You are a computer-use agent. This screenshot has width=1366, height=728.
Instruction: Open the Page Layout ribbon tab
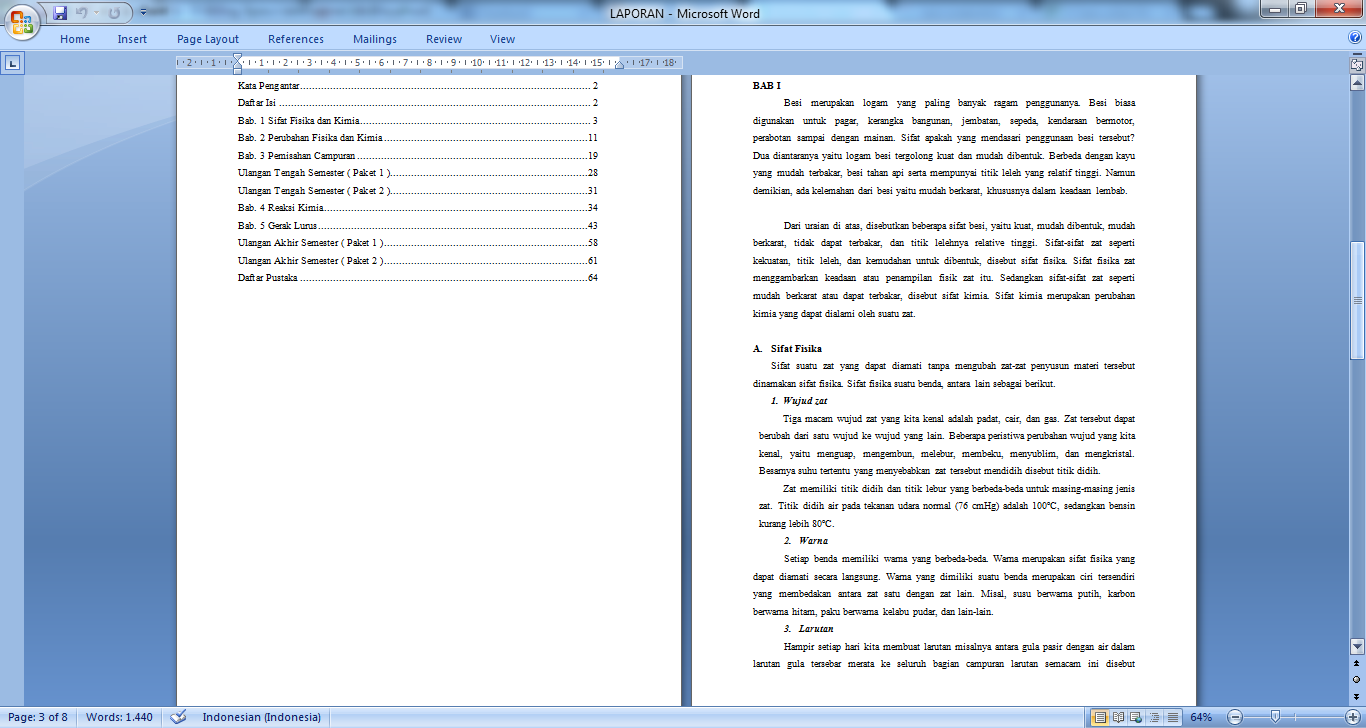(x=208, y=39)
